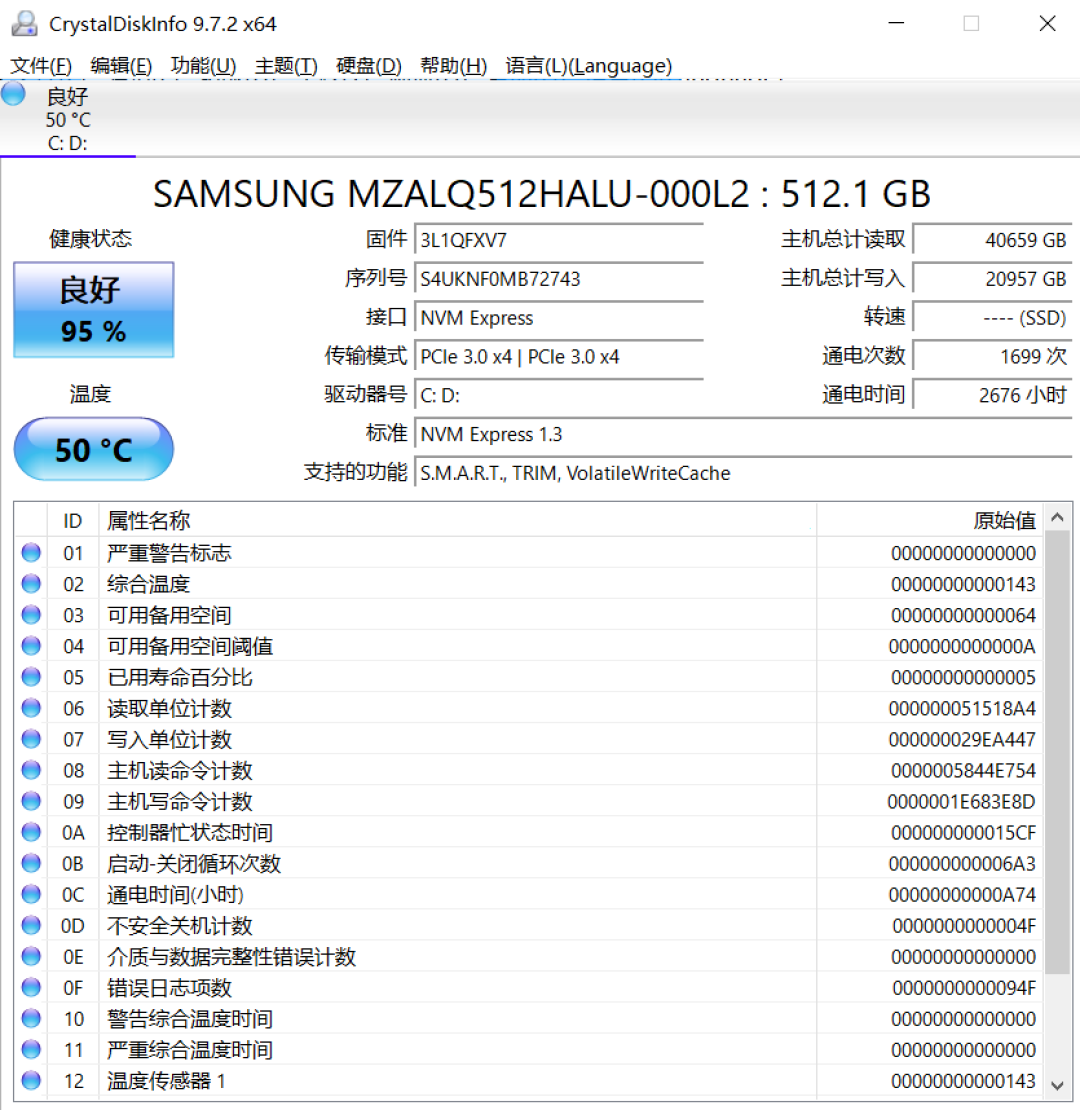Open the 帮助(H) menu
Screen dimensions: 1080x1110
[453, 66]
